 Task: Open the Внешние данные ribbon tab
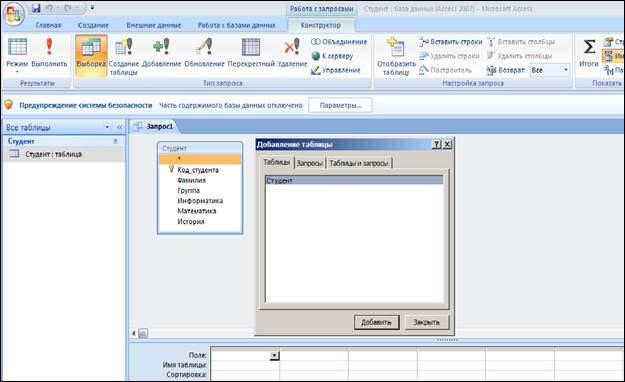pos(153,25)
